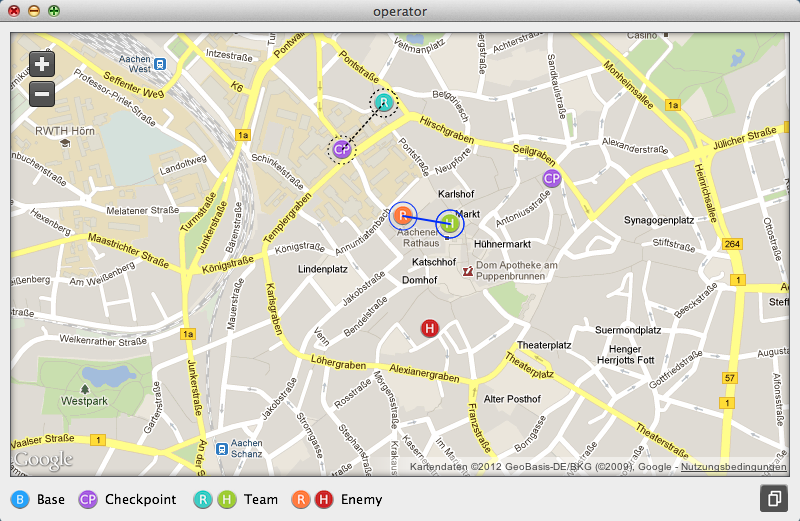Click the green H Team legend icon
This screenshot has width=800, height=521.
[x=227, y=499]
